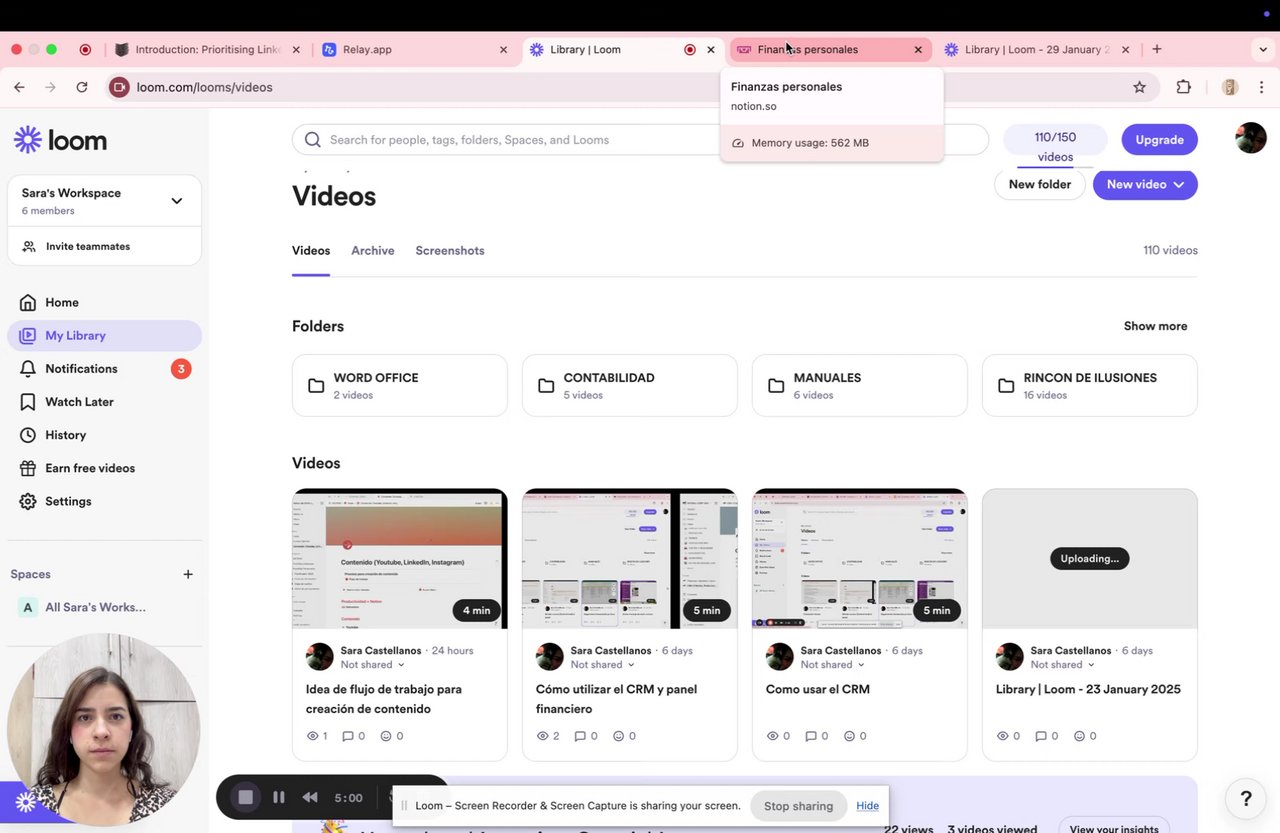Expand Sara's Workspace switcher
This screenshot has height=833, width=1280.
pos(104,201)
